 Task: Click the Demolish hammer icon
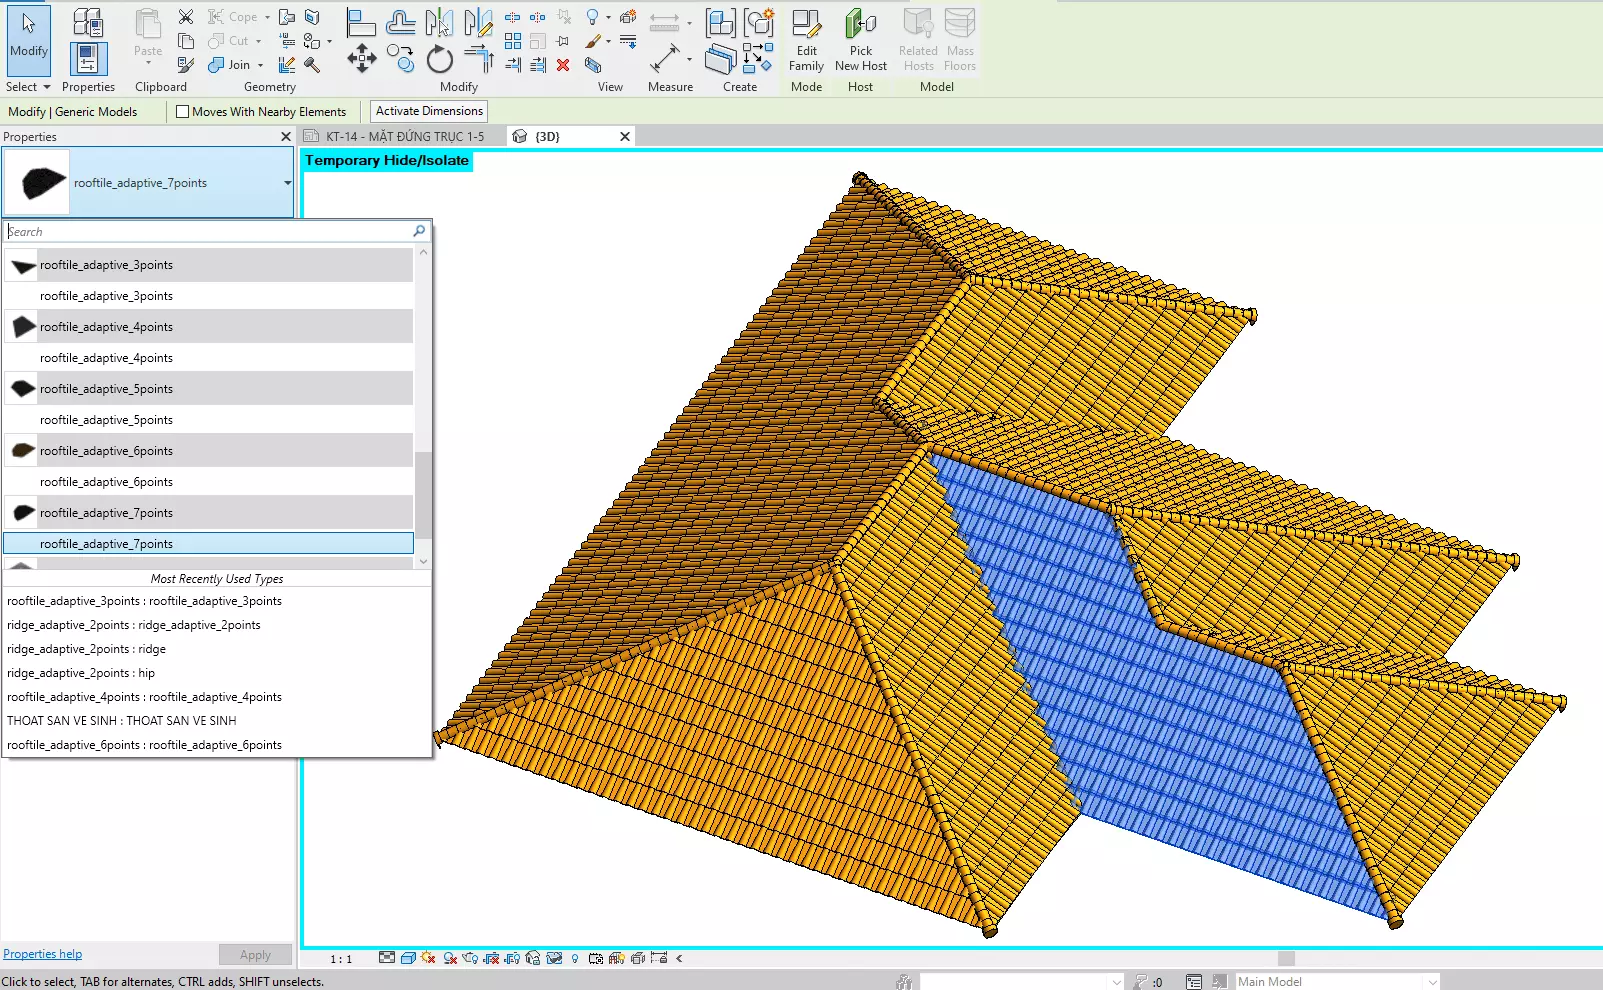tap(312, 65)
